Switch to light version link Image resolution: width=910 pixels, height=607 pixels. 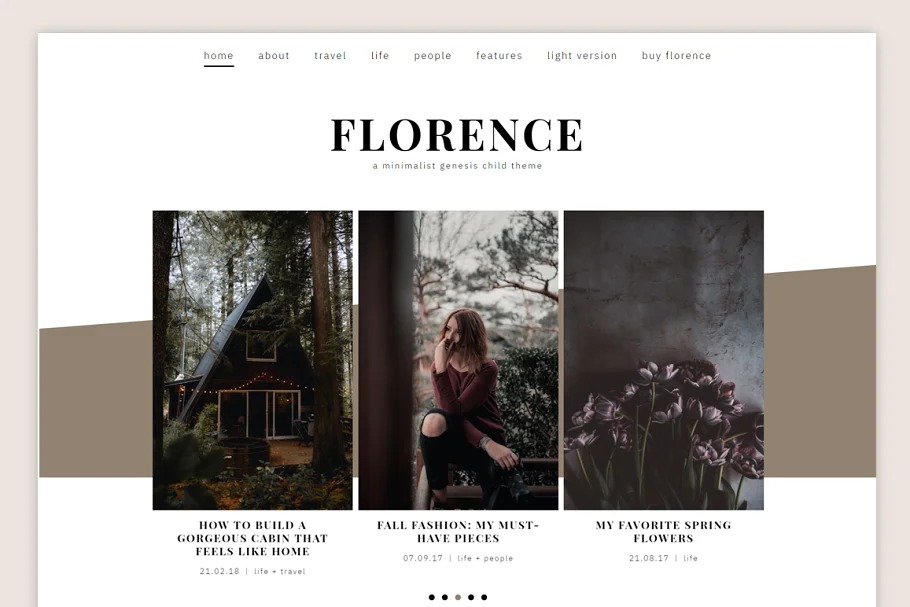pos(582,56)
